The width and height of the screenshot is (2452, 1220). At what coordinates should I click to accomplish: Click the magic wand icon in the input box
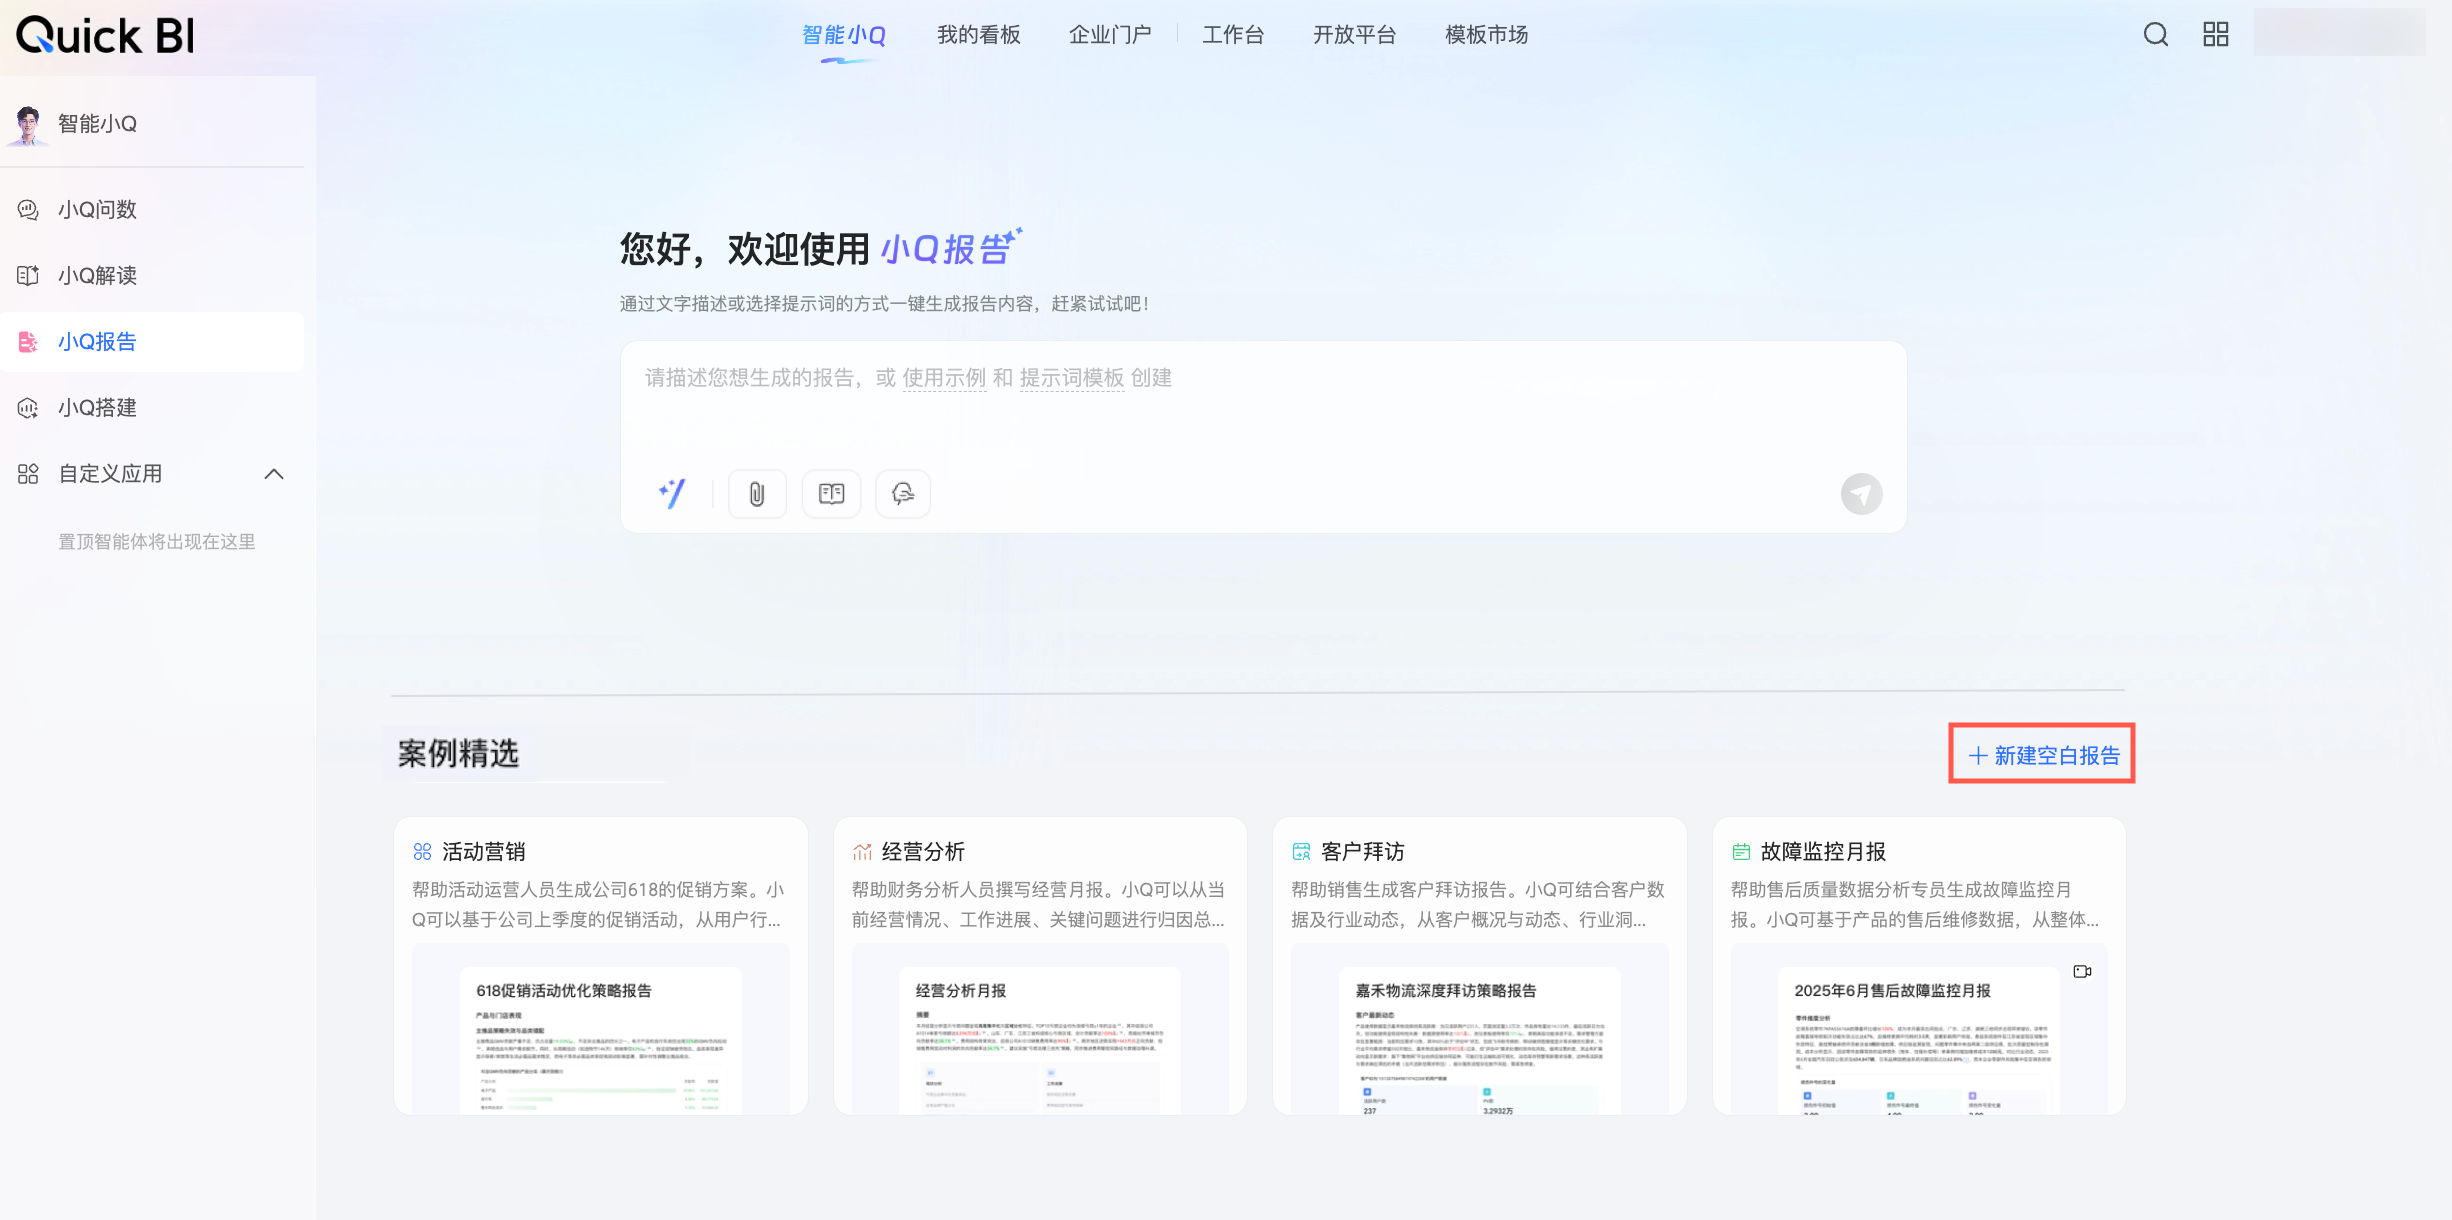[x=672, y=493]
